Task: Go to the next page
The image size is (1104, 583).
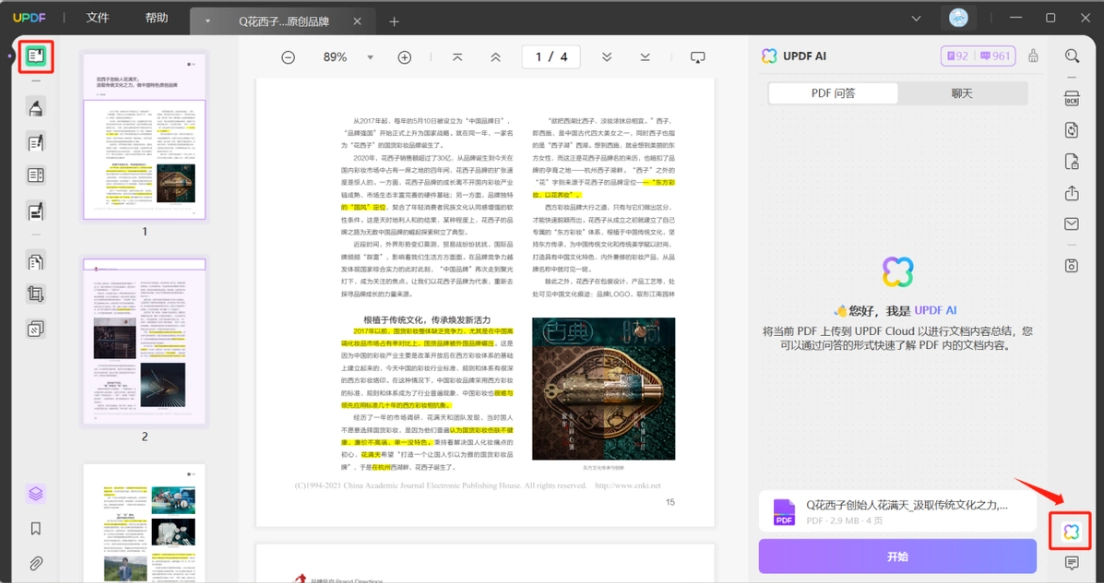Action: click(607, 57)
